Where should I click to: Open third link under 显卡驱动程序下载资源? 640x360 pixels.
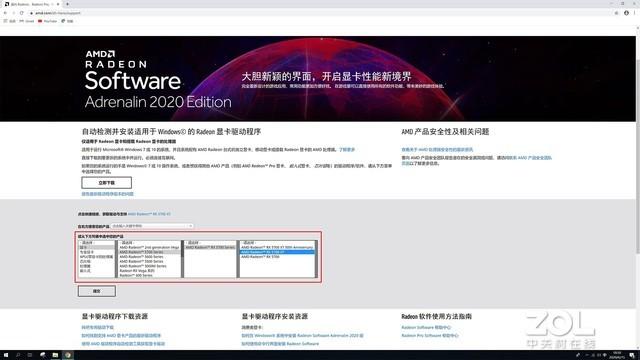click(x=123, y=344)
